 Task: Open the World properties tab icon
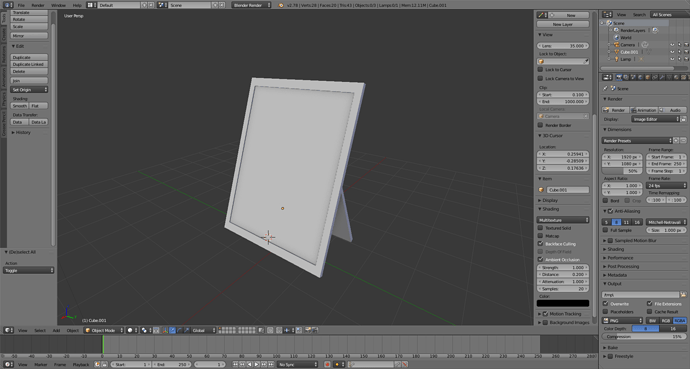coord(640,77)
